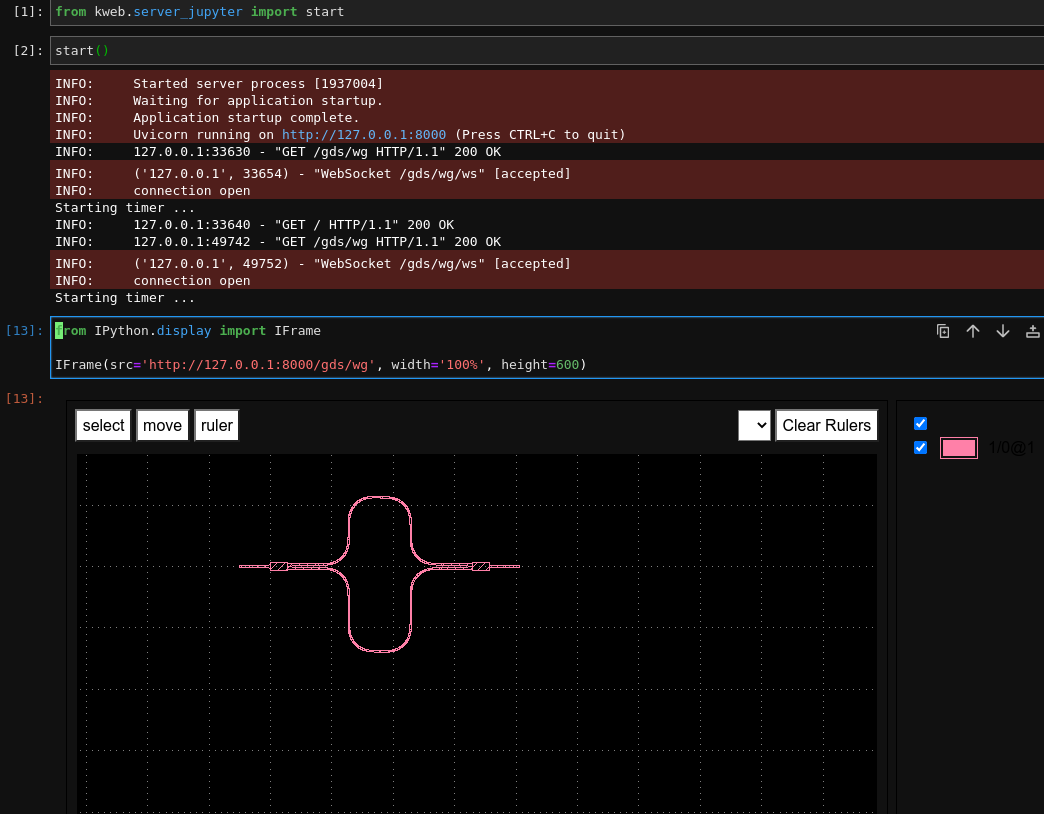Click the duplicate cell icon

[943, 331]
